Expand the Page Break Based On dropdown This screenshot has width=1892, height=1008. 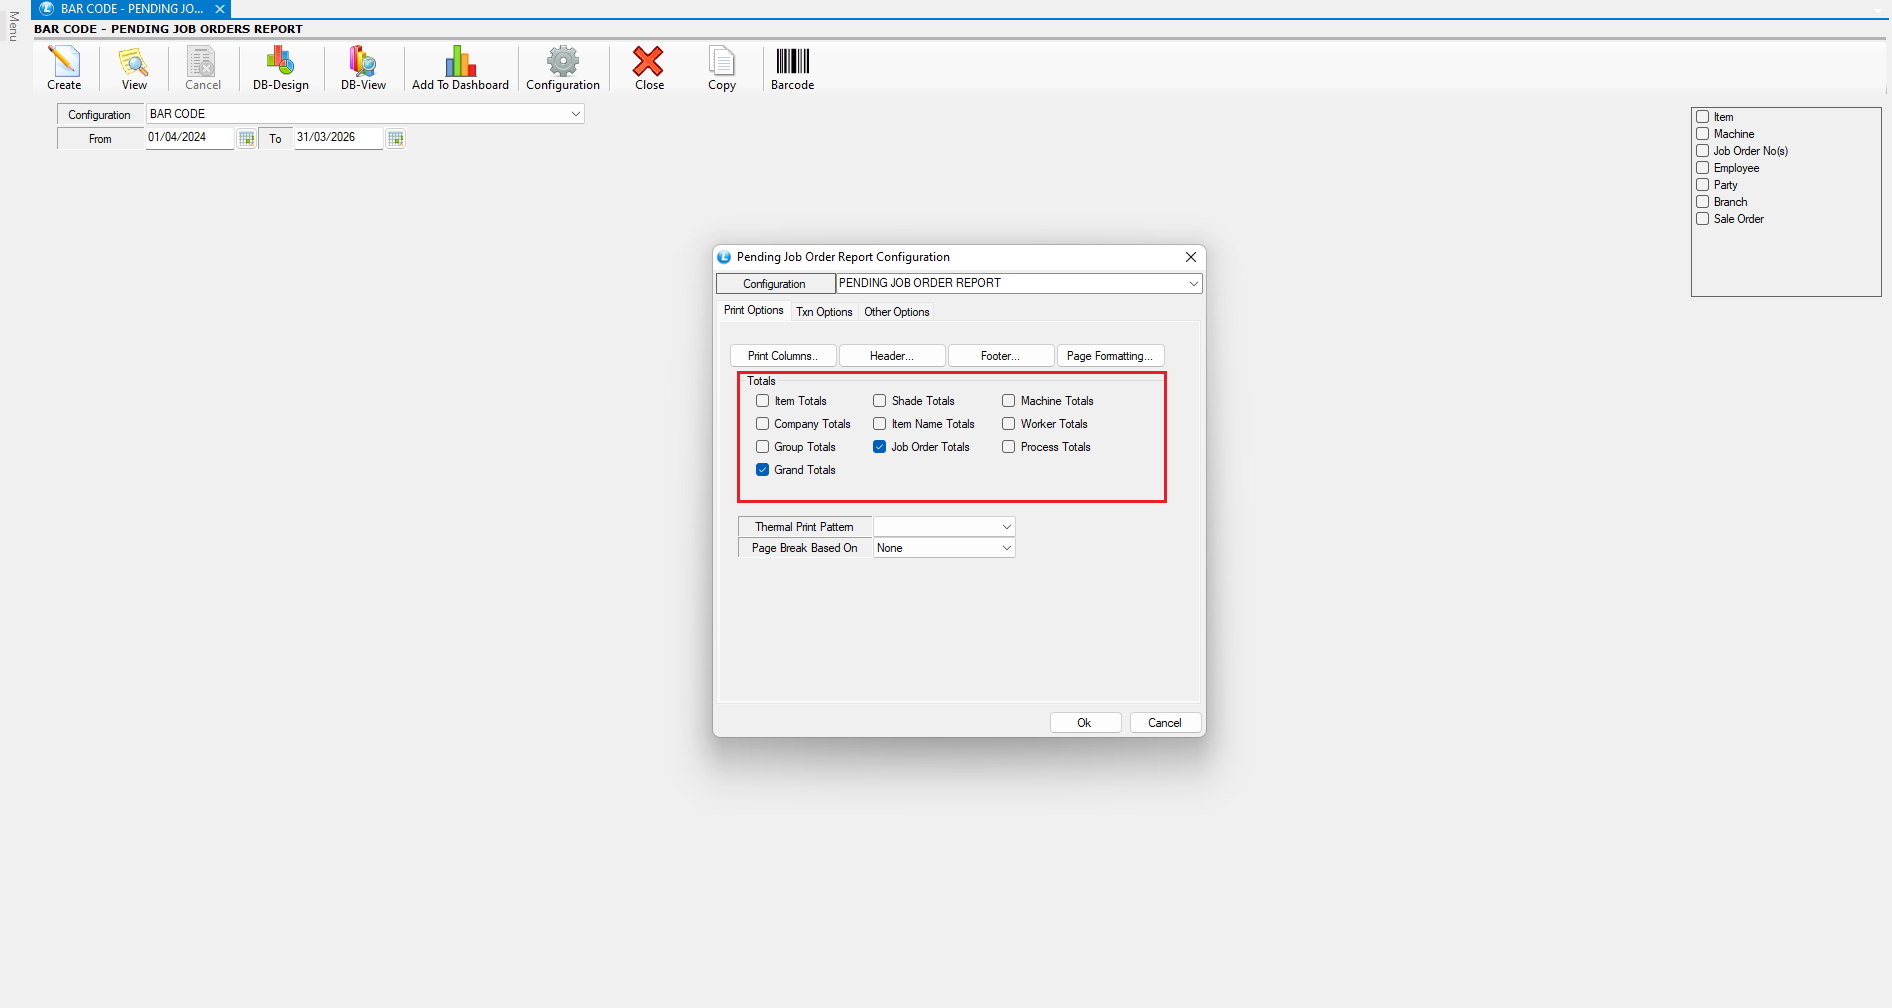1006,548
